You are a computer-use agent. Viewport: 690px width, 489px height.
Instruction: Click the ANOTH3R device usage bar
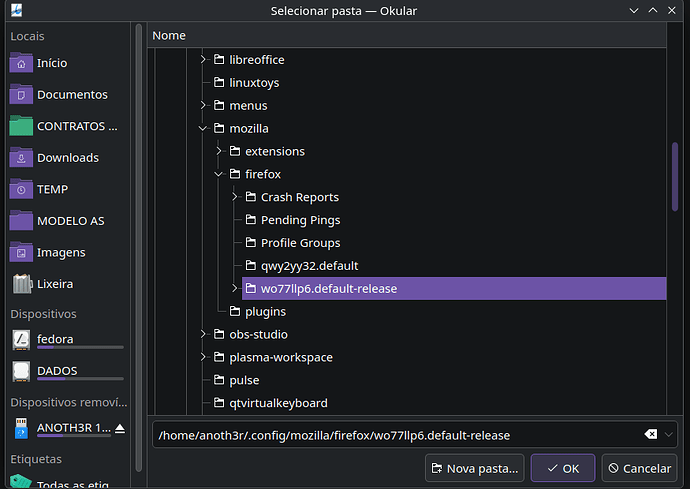click(x=73, y=436)
